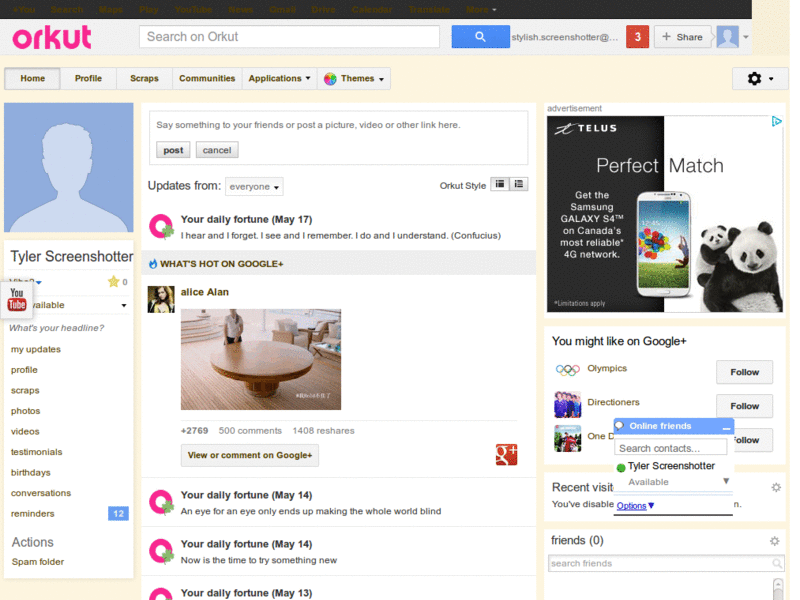The image size is (800, 600).
Task: Click the chat bubble icon in Online friends
Action: pos(620,426)
